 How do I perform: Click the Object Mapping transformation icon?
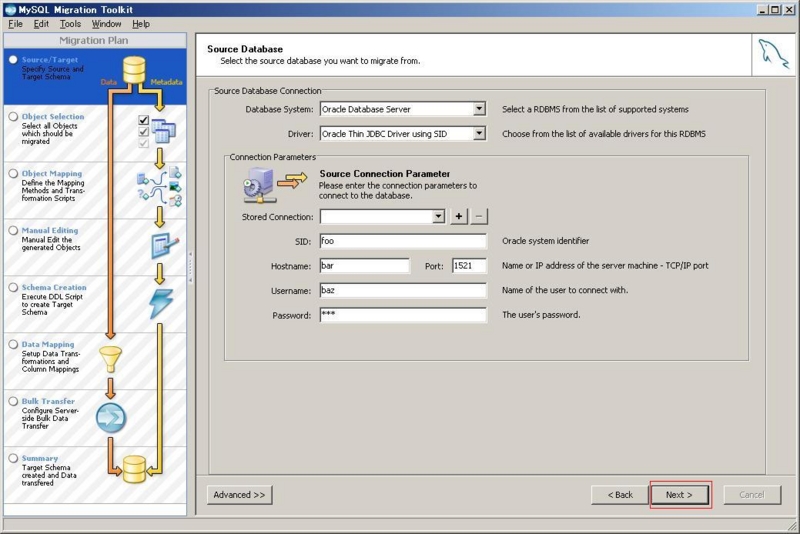click(x=159, y=187)
